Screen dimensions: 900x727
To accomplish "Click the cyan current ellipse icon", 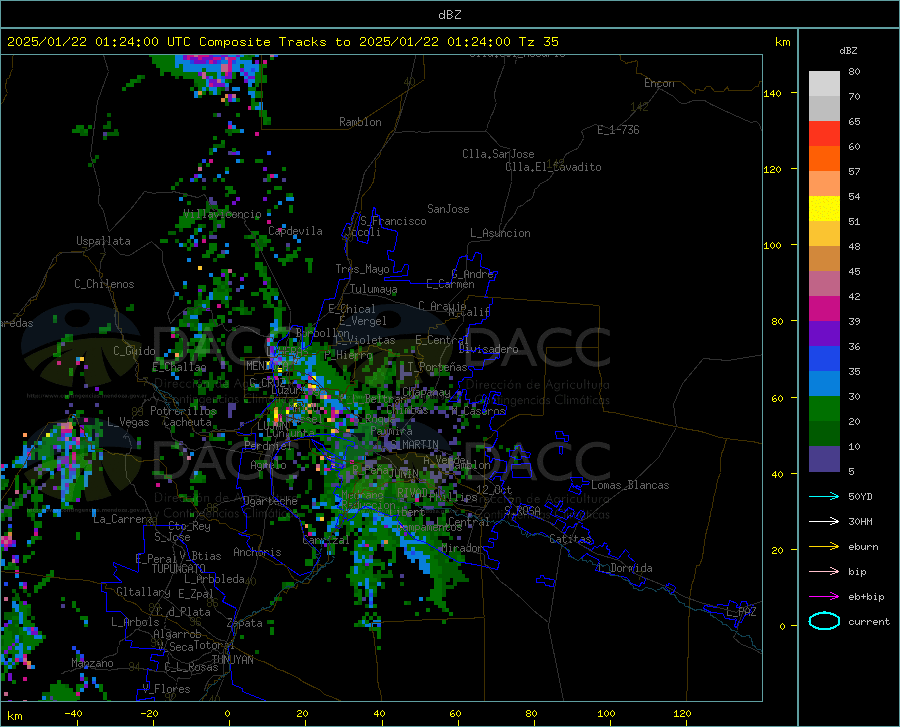I will pos(824,621).
